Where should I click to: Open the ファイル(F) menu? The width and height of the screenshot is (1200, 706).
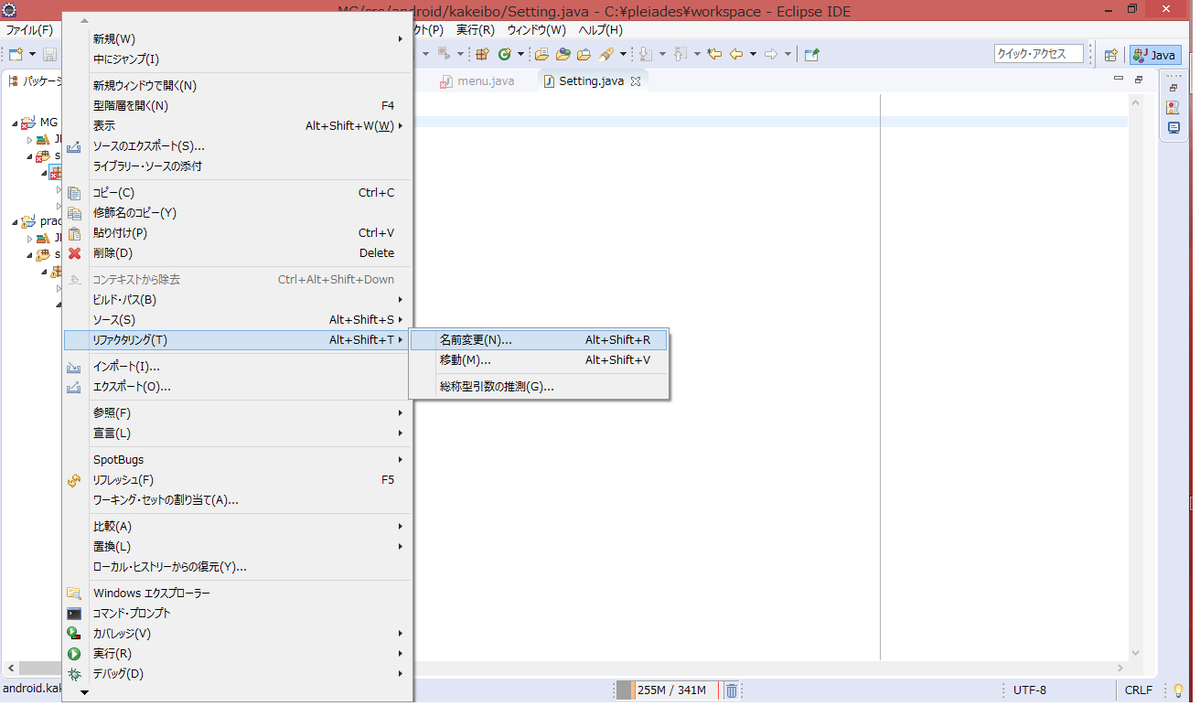pyautogui.click(x=29, y=30)
